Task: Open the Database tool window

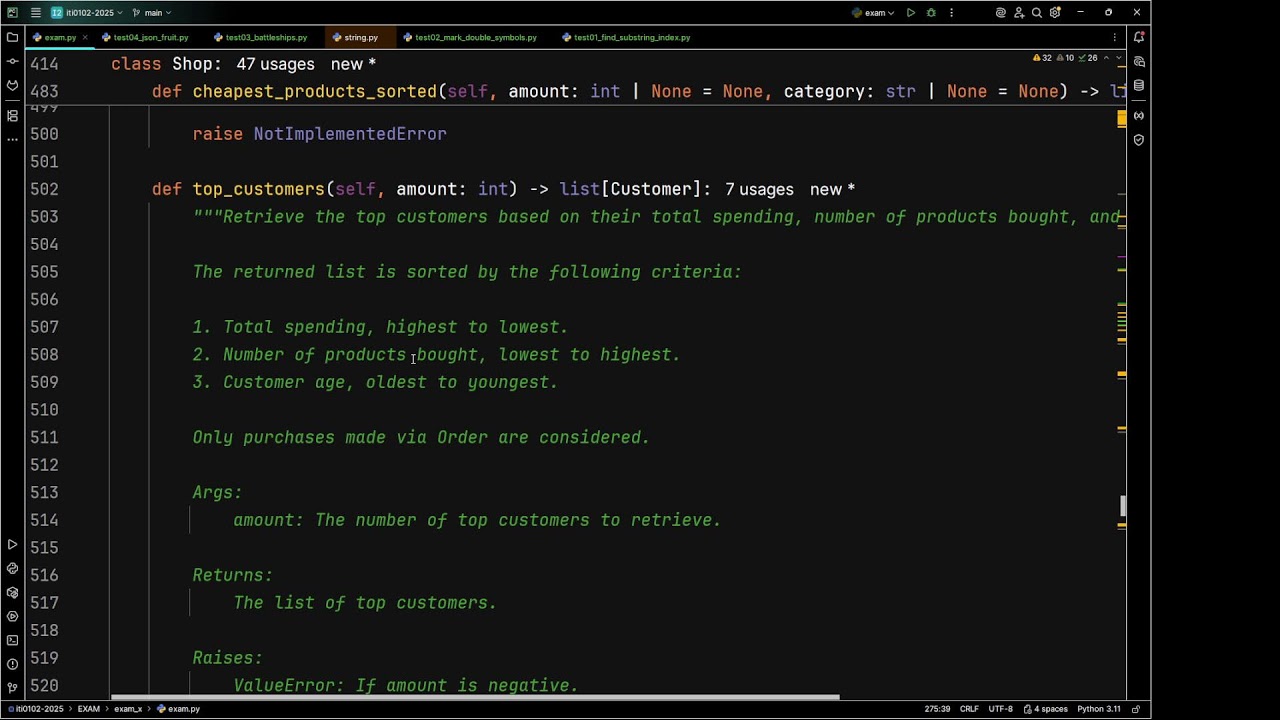Action: 1139,86
